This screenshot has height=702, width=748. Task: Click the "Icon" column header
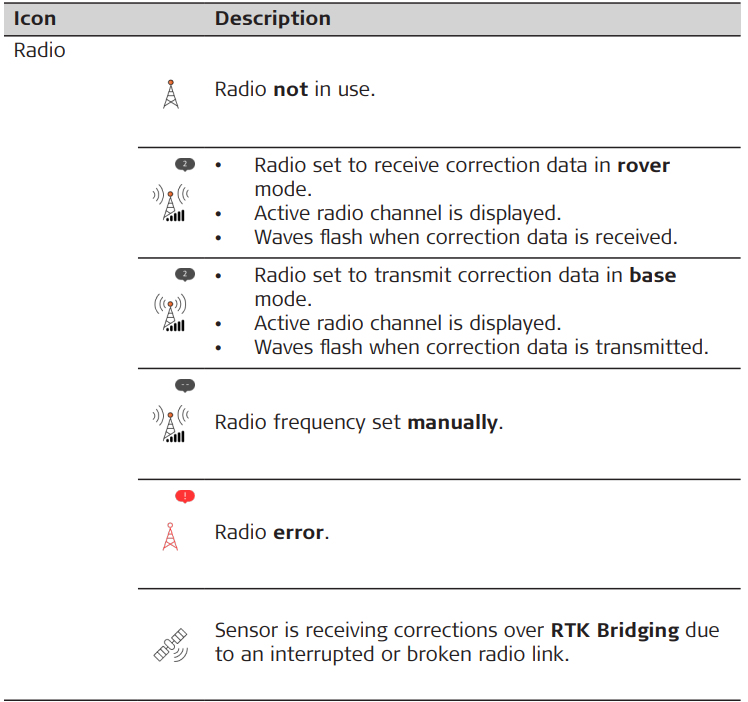35,19
